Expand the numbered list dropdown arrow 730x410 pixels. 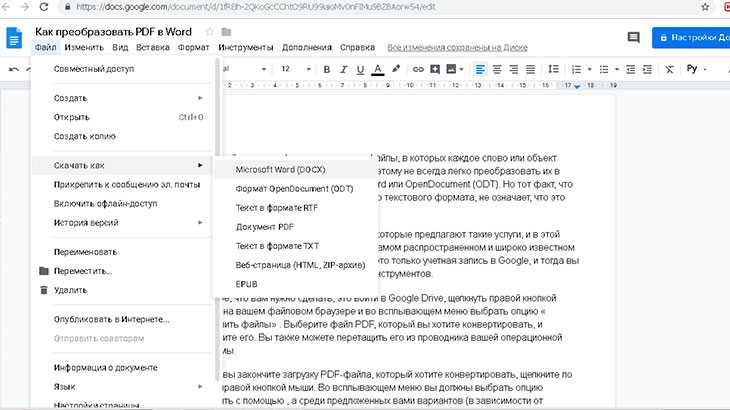[589, 69]
